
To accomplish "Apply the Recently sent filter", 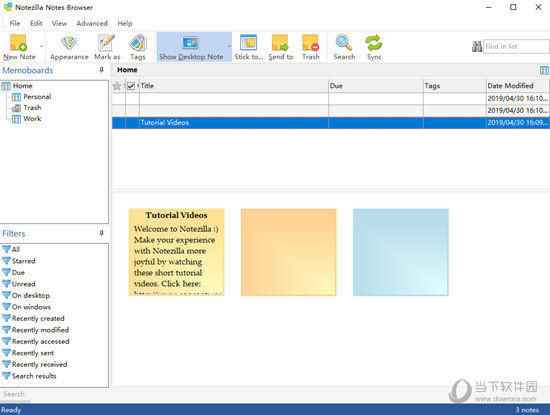I will click(x=33, y=353).
